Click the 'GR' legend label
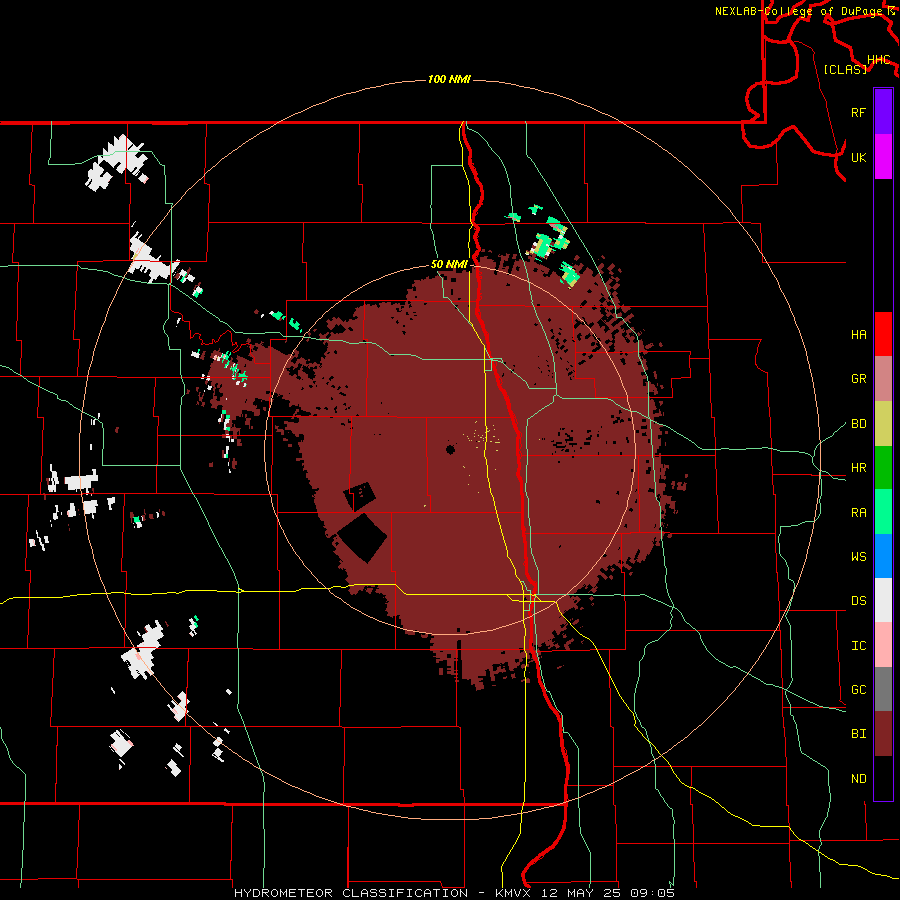 pos(859,379)
